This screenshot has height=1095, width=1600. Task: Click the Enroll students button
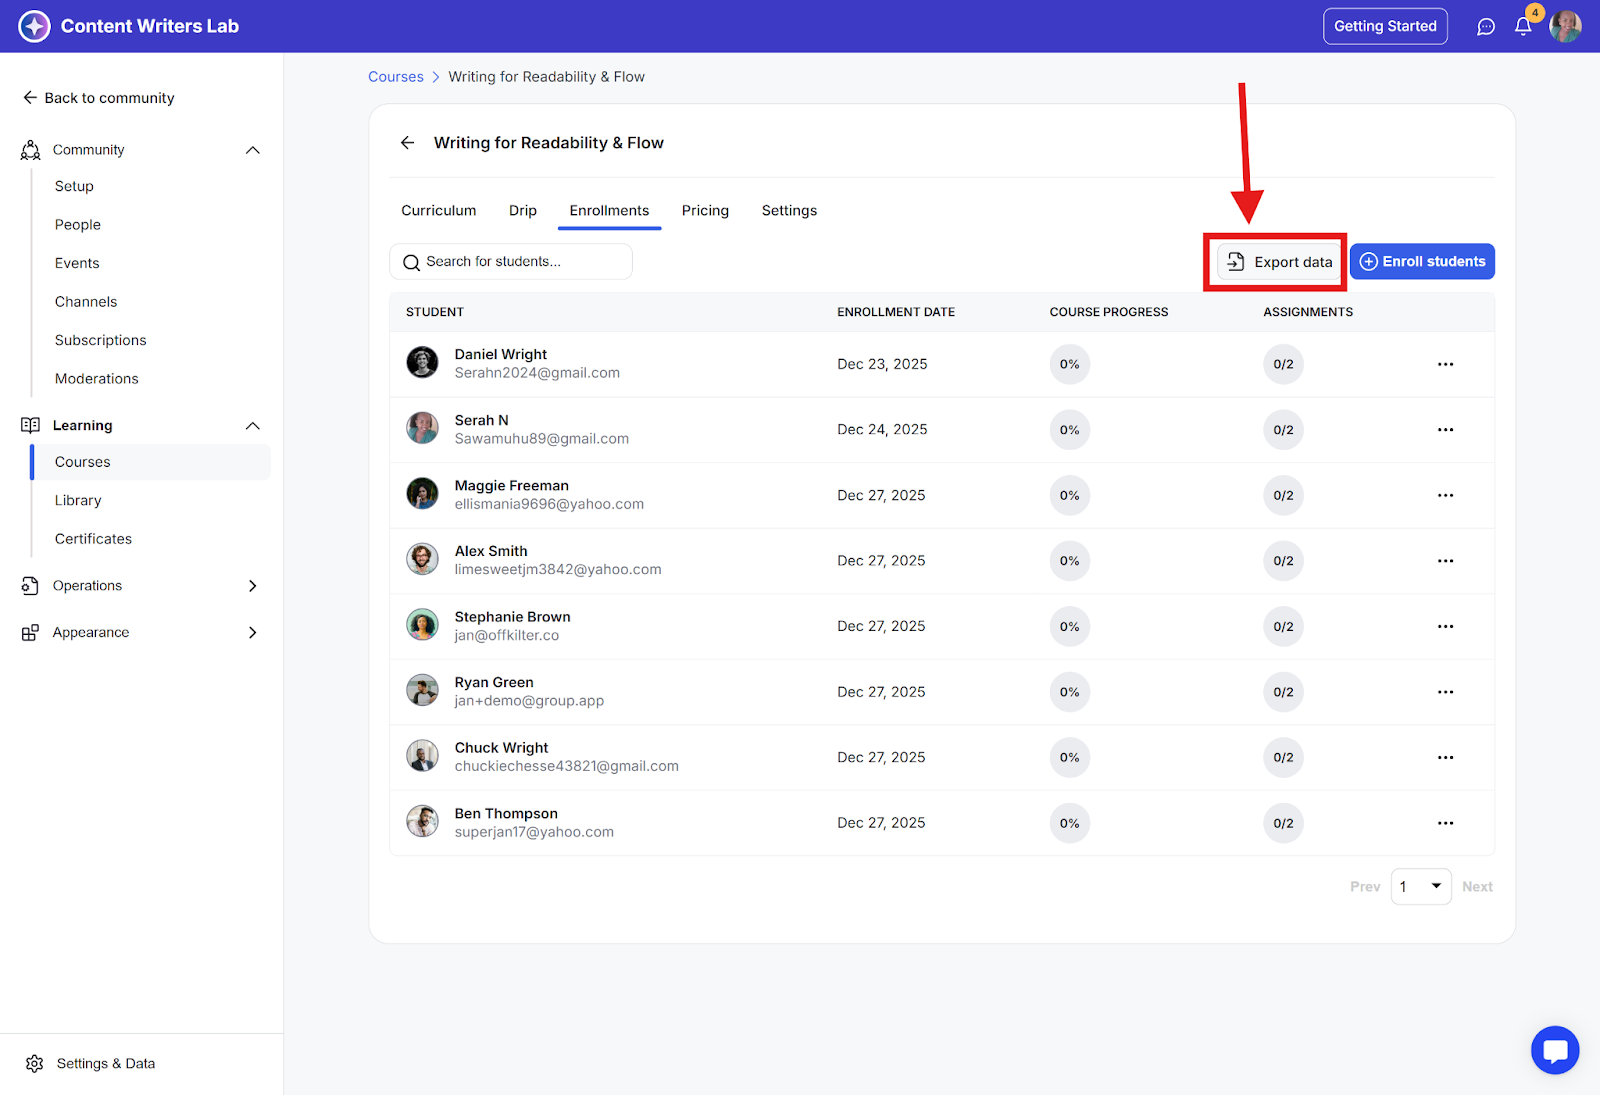(x=1422, y=262)
